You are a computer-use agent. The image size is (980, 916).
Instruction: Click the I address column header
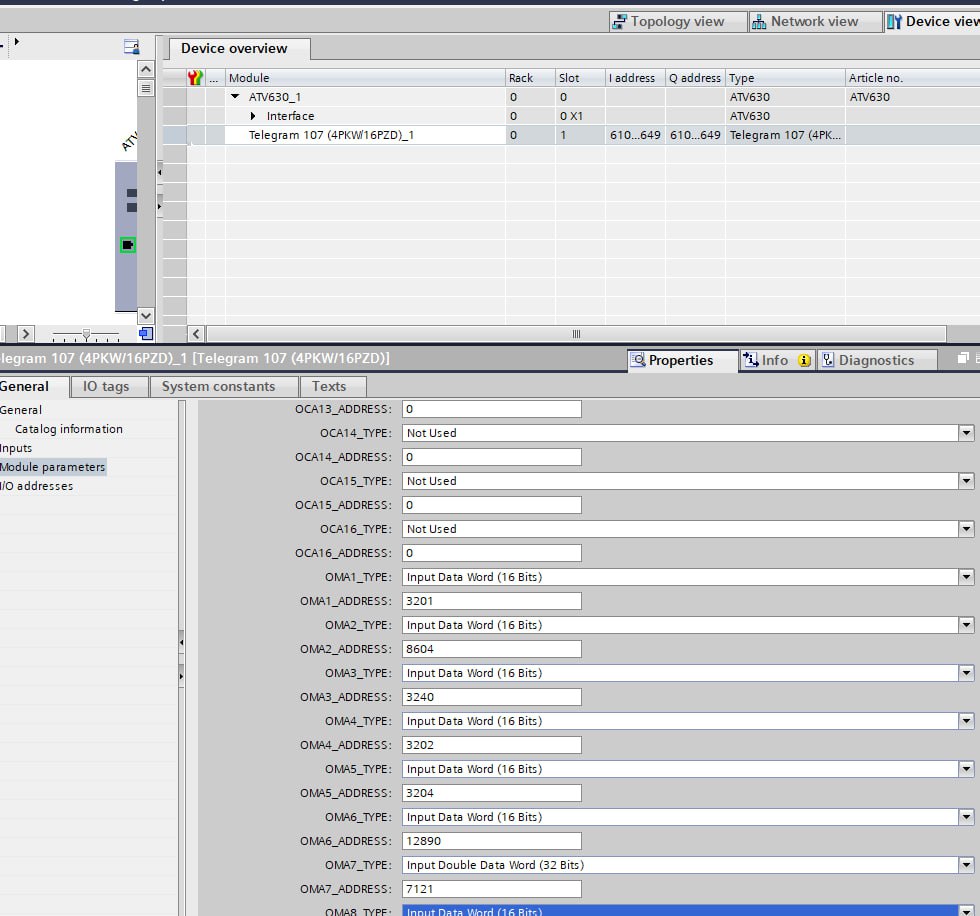tap(634, 77)
